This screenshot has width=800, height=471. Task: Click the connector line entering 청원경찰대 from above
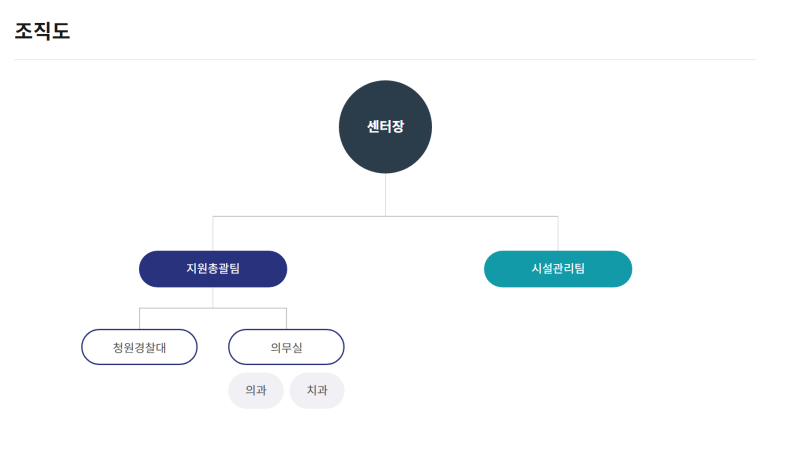click(139, 319)
